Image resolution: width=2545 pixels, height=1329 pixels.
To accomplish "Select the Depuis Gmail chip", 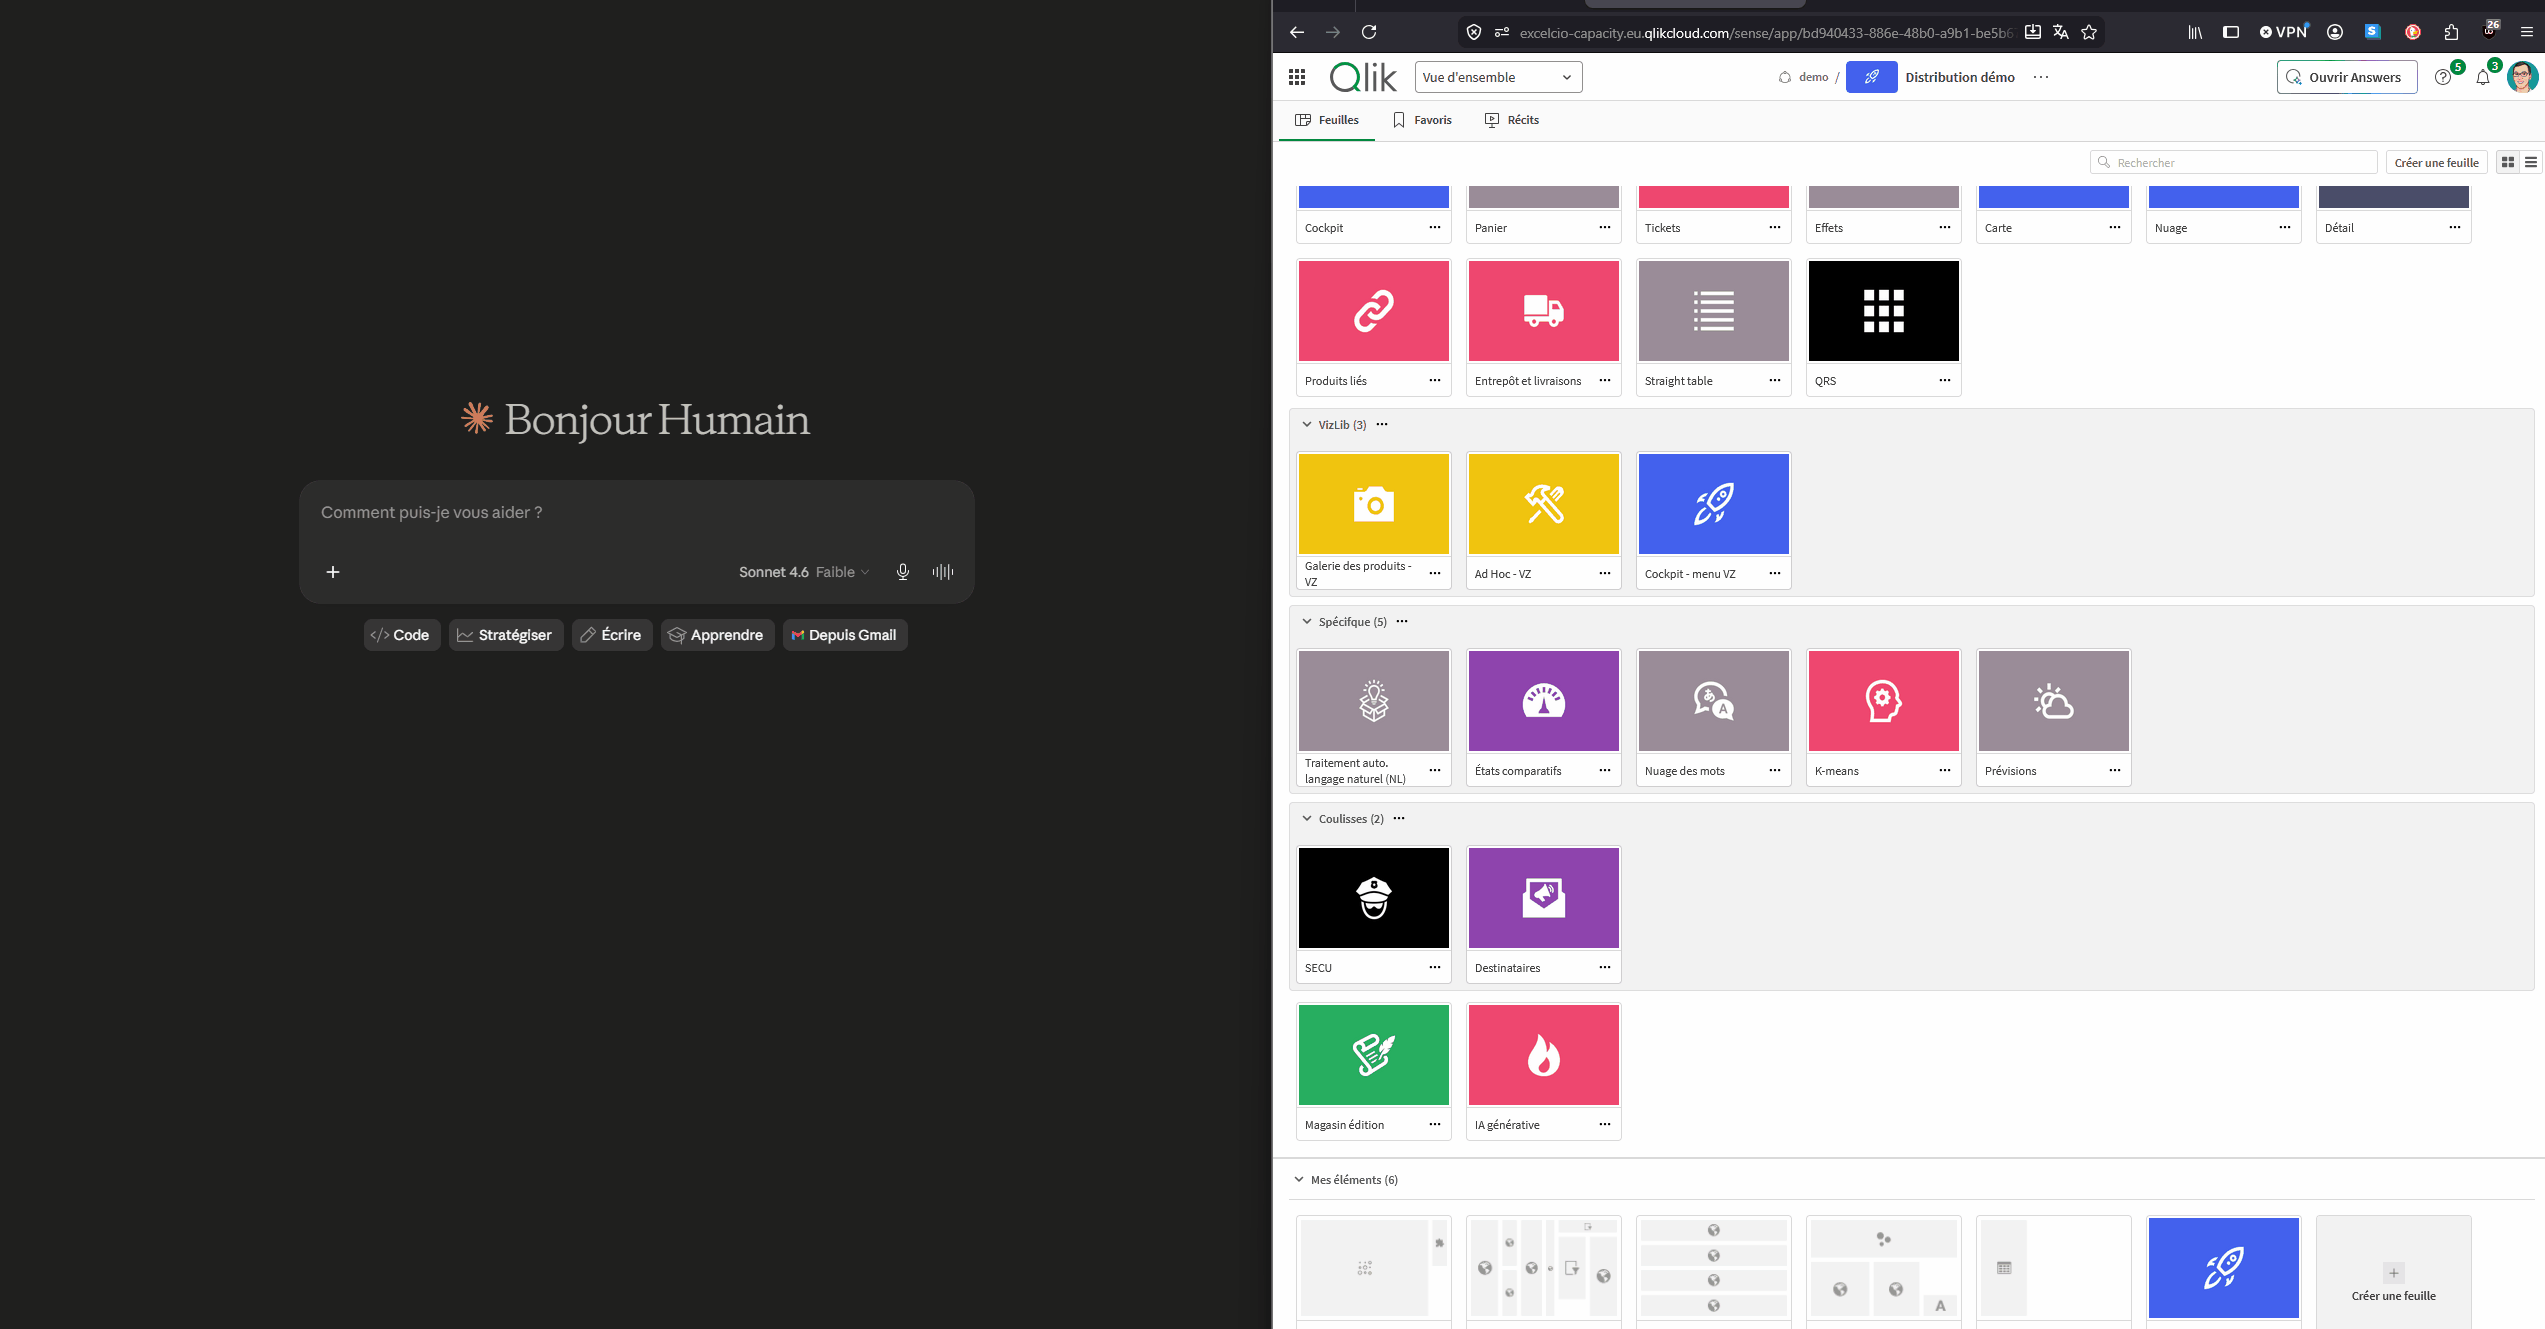I will point(845,635).
